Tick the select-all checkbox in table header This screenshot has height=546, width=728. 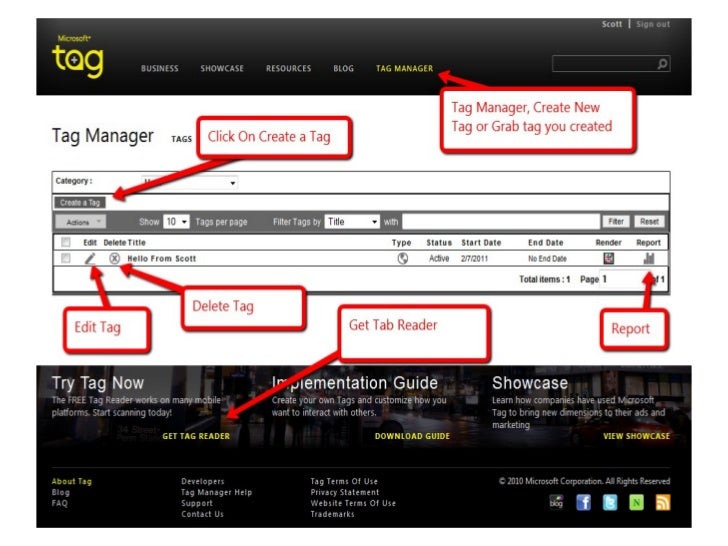[x=66, y=242]
